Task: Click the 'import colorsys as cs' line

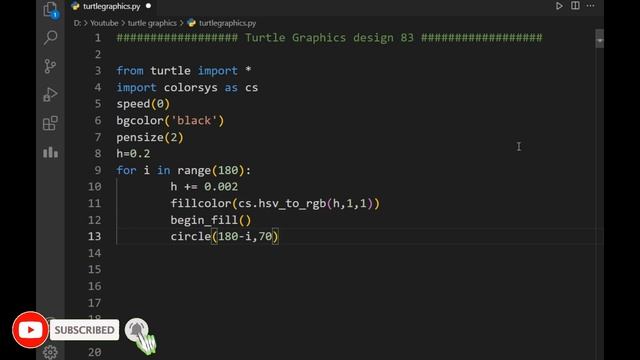Action: coord(187,88)
